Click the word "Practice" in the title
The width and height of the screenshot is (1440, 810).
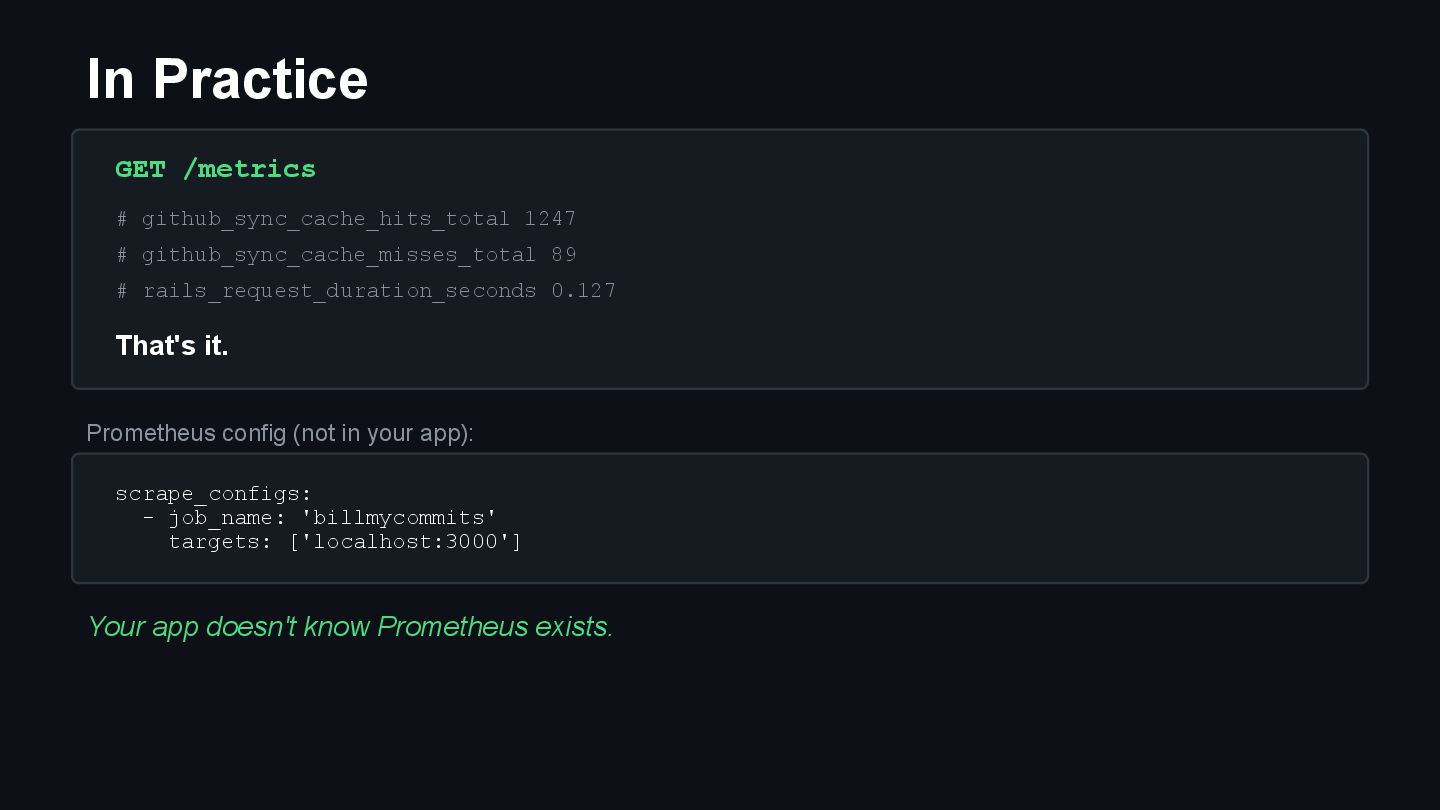point(260,79)
